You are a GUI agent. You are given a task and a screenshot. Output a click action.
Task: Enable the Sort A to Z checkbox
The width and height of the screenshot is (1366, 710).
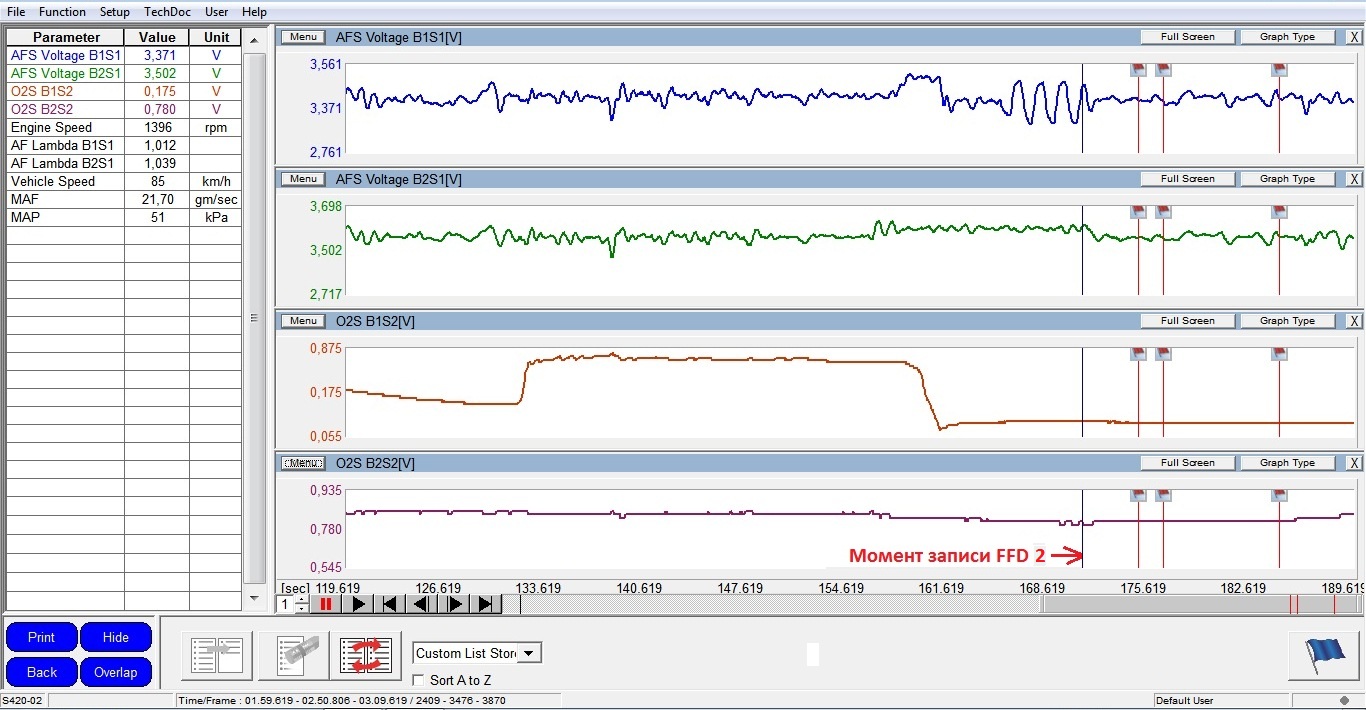coord(419,680)
